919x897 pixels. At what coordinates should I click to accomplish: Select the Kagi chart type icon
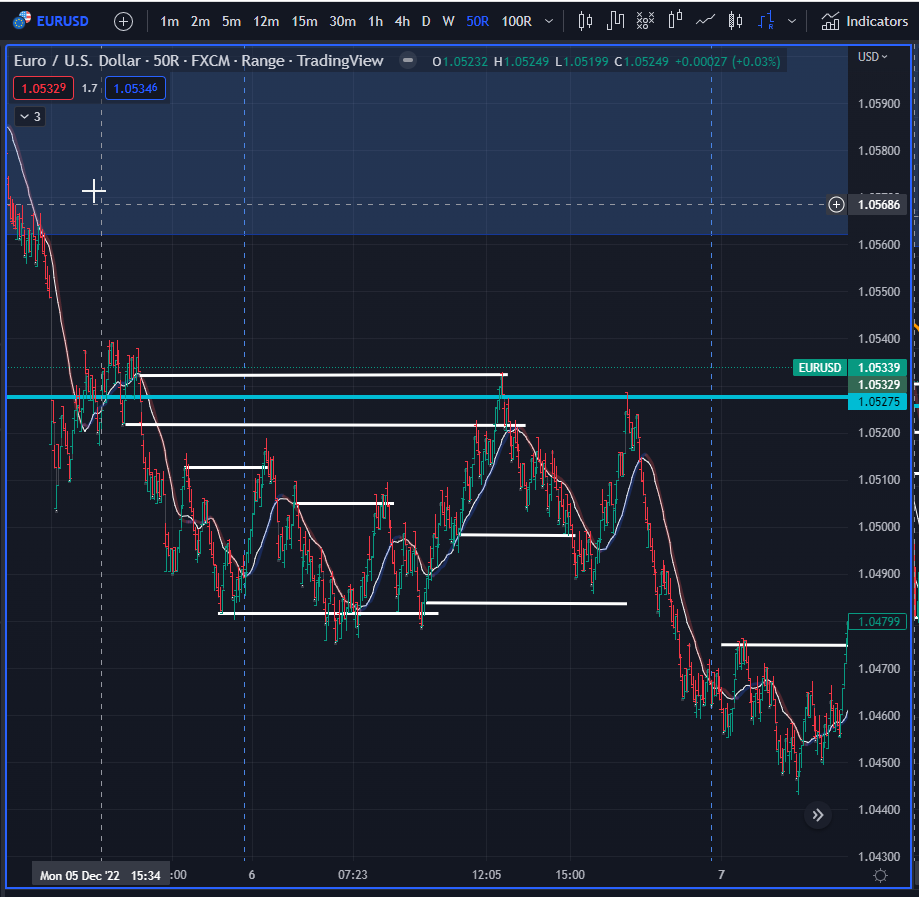click(x=615, y=21)
